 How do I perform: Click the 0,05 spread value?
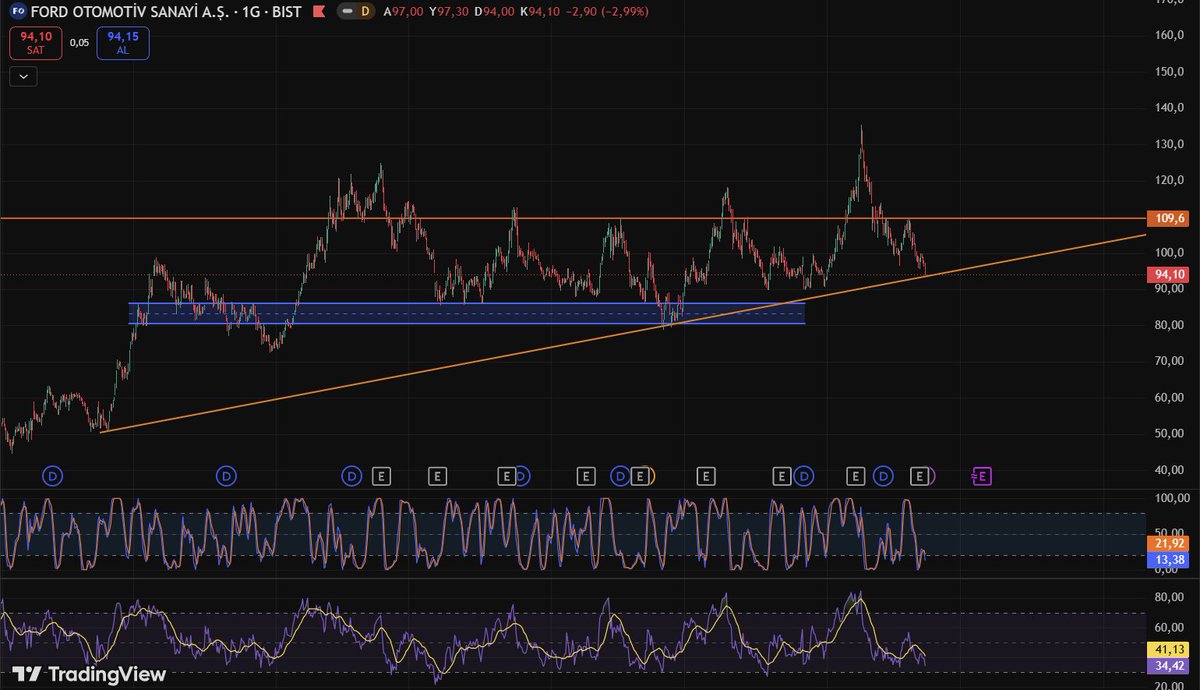(x=80, y=43)
